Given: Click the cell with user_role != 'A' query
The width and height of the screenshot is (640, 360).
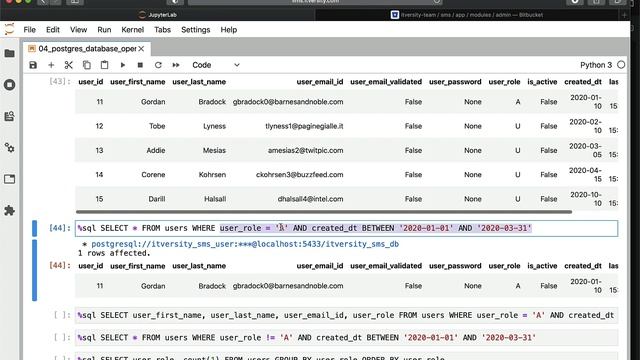Looking at the screenshot, I should tap(346, 338).
